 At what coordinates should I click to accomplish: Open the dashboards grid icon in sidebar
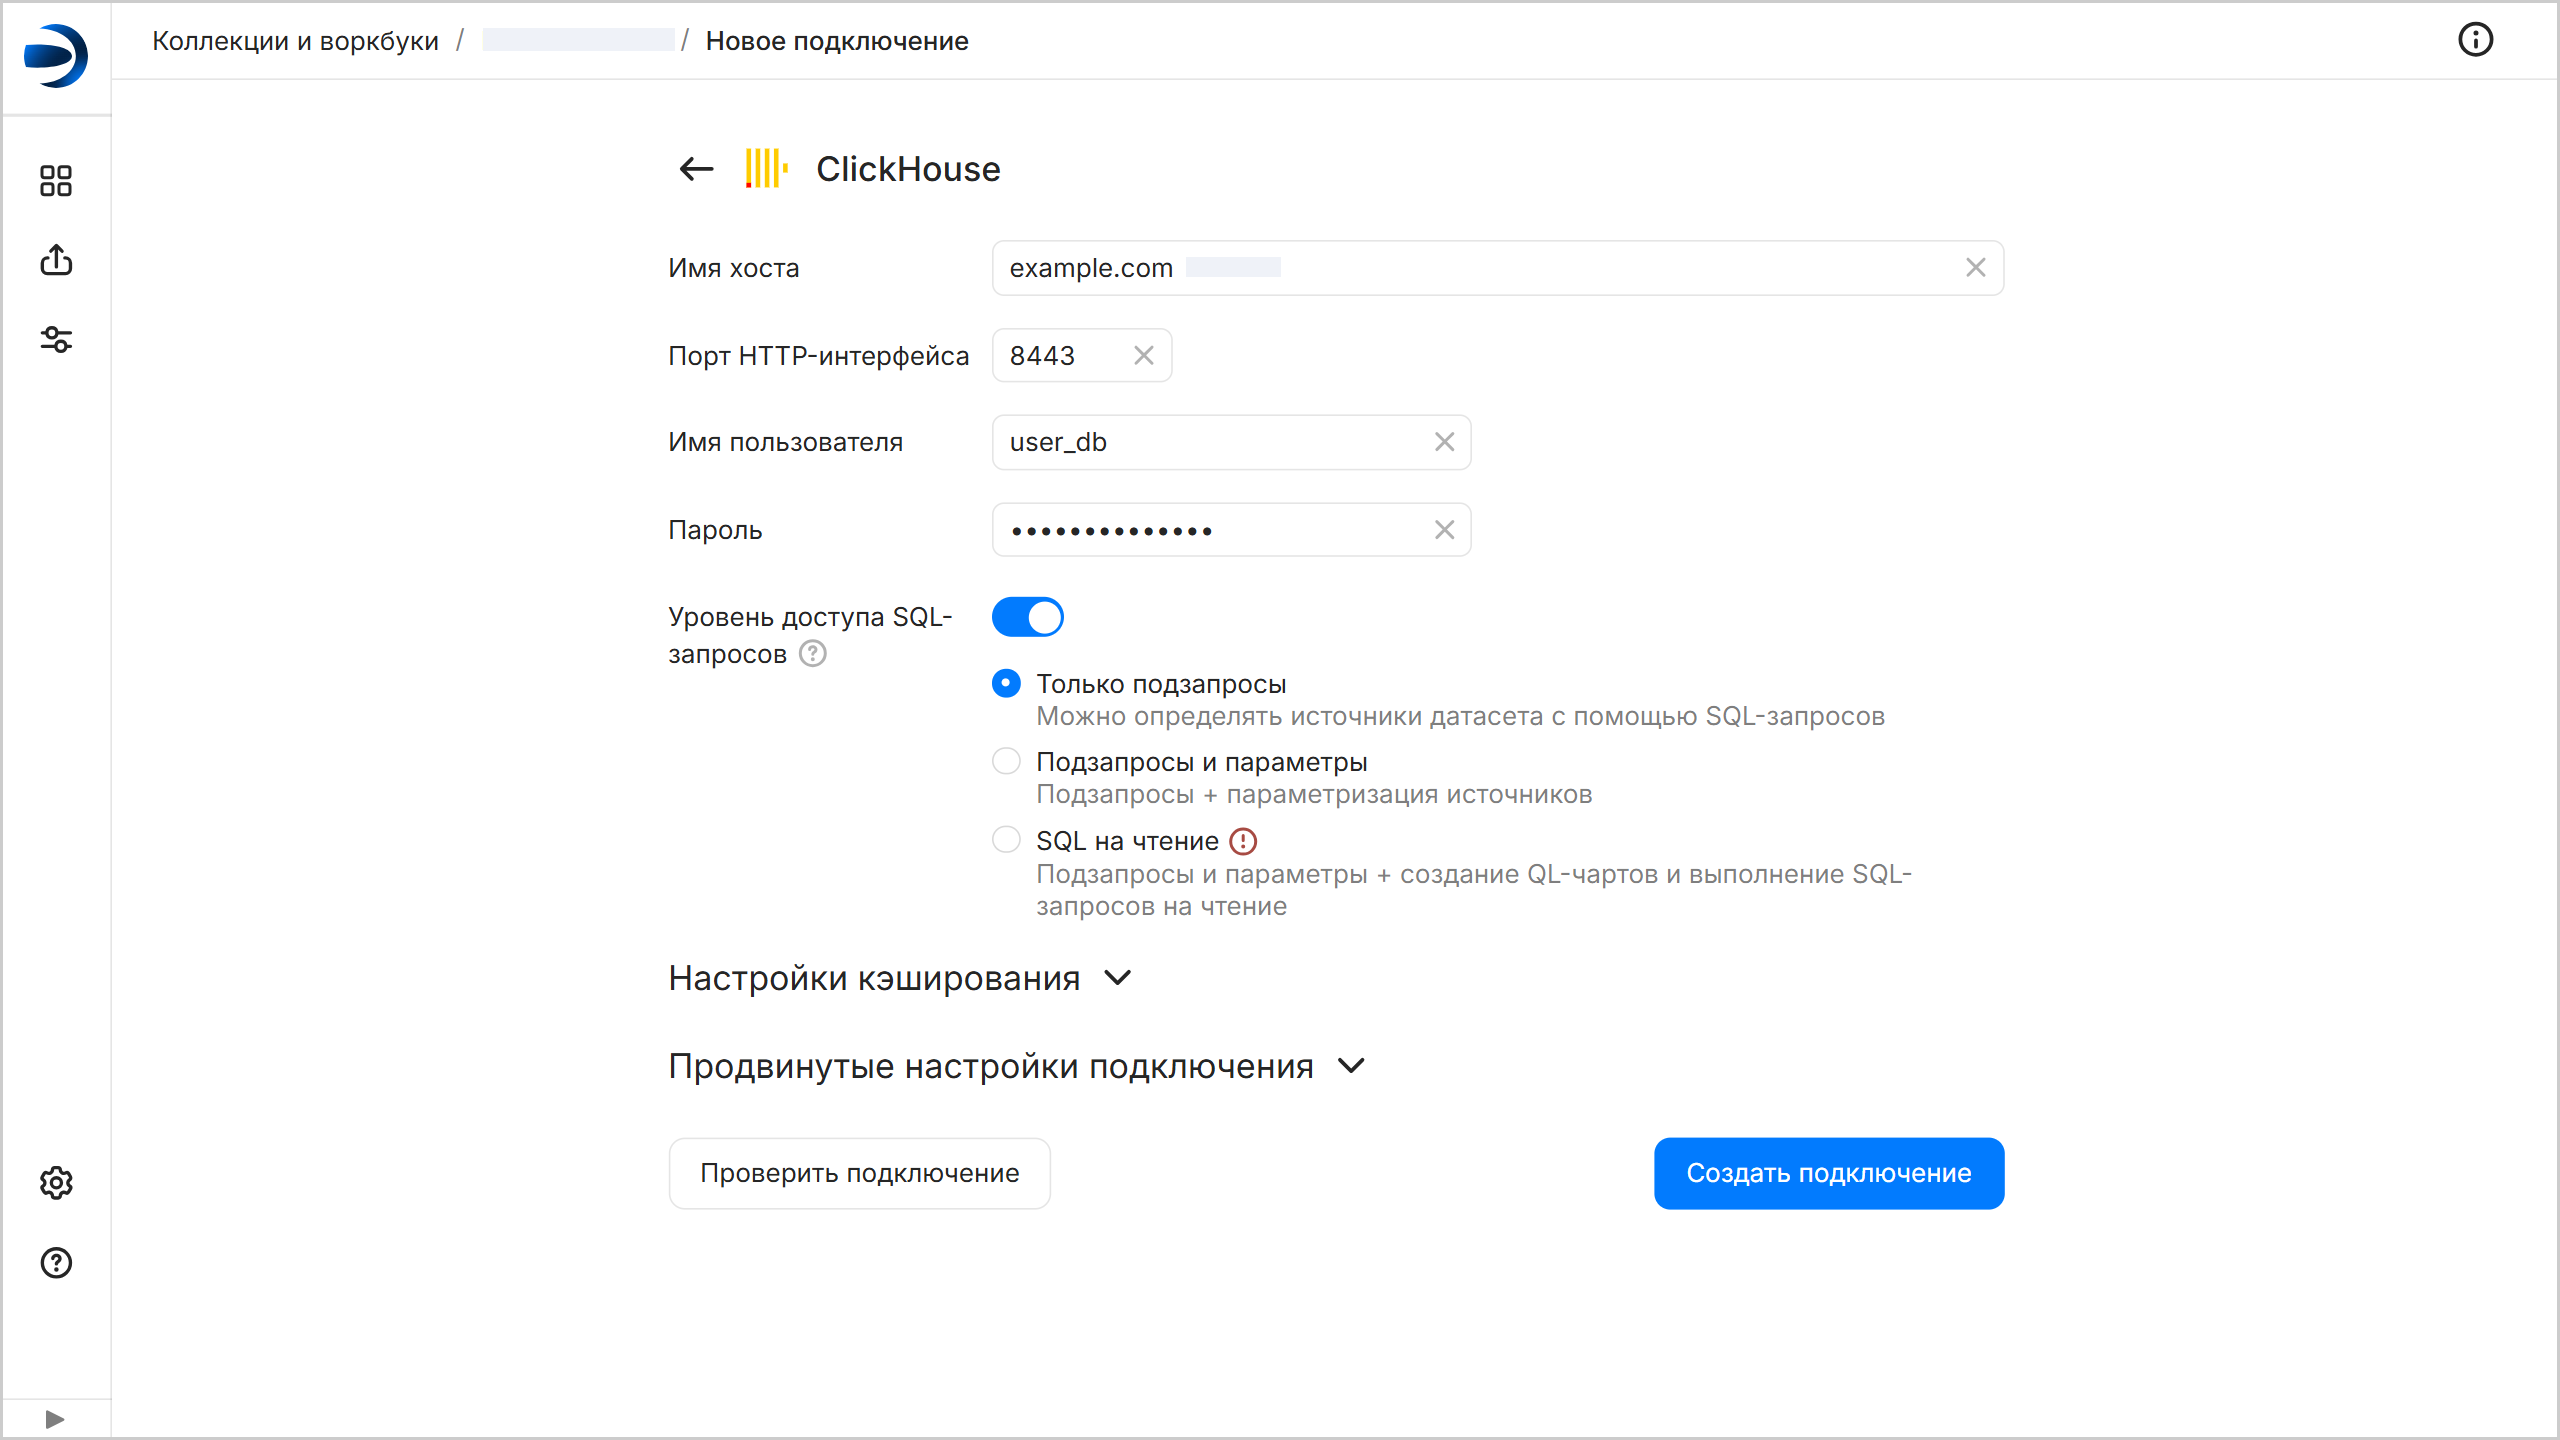(x=56, y=181)
